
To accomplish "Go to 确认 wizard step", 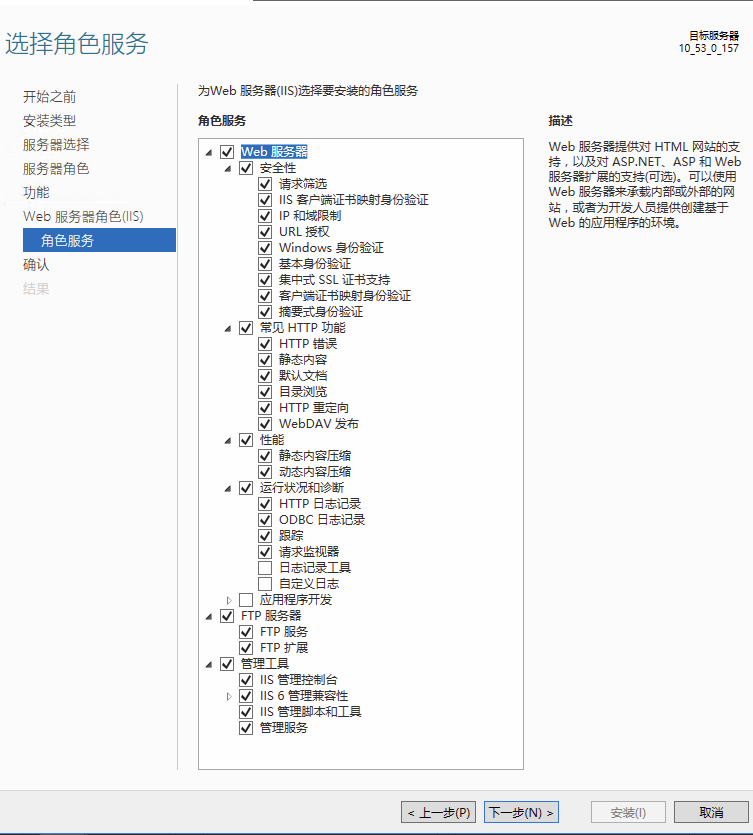I will click(x=36, y=265).
